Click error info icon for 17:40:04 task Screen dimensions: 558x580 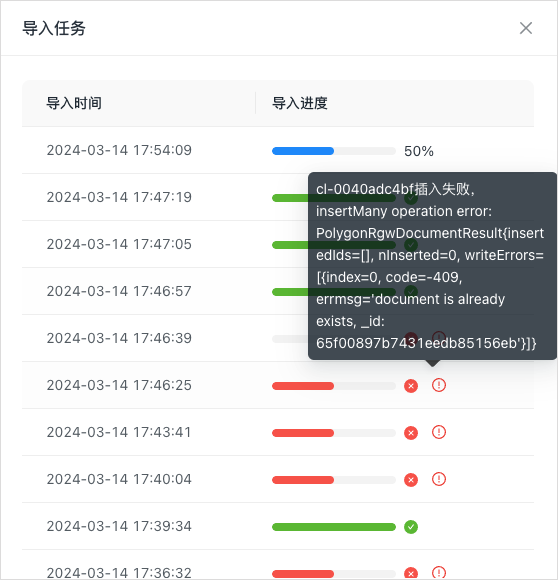tap(439, 479)
